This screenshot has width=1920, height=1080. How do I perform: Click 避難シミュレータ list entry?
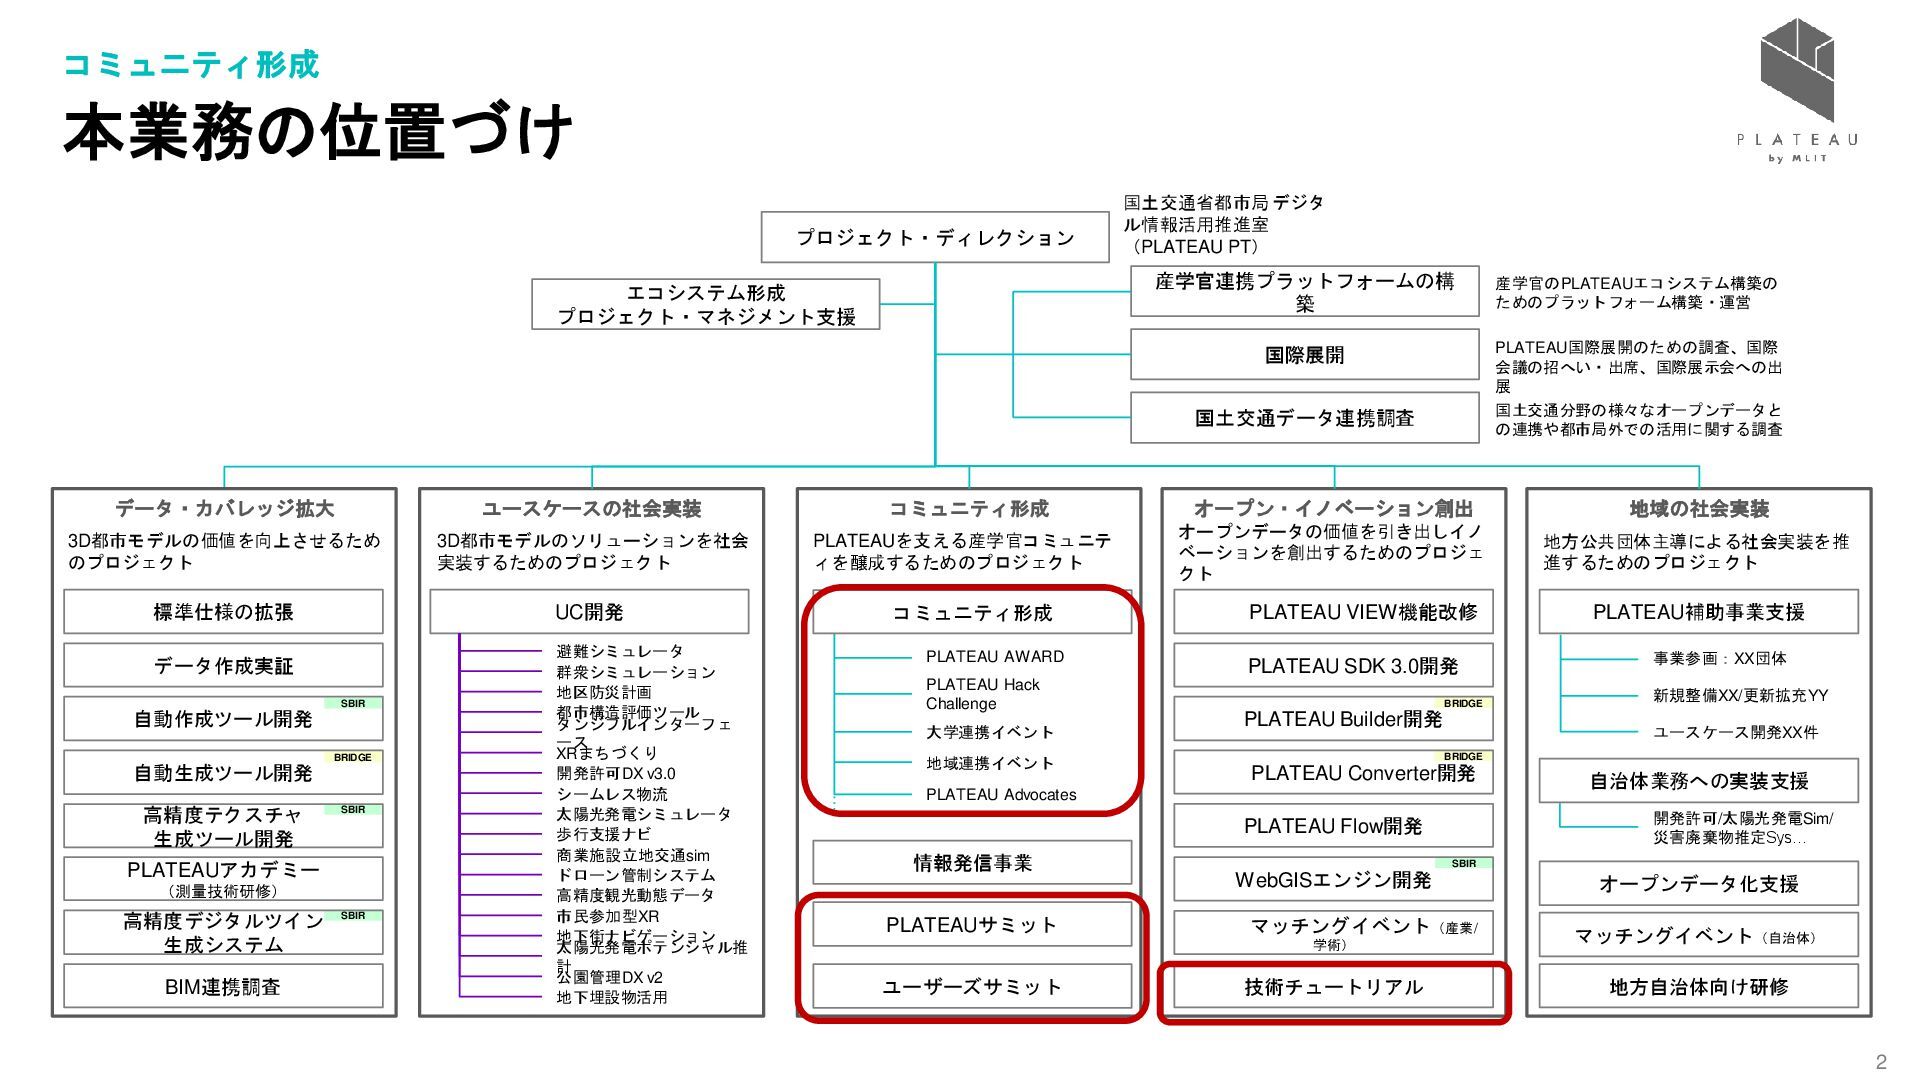[x=620, y=651]
